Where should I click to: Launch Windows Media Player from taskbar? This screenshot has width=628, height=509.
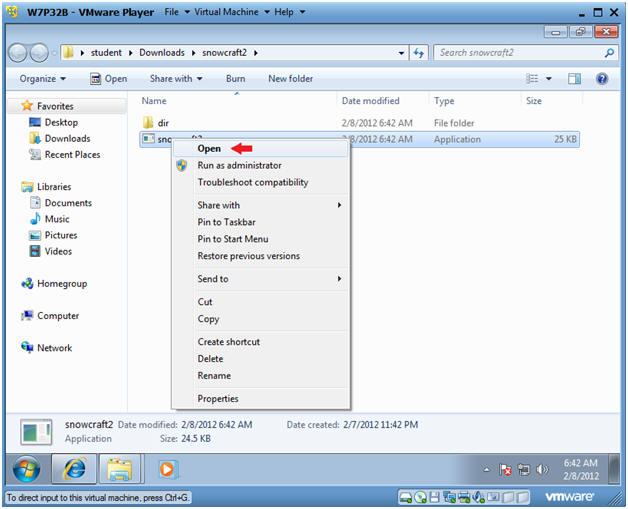(x=167, y=469)
